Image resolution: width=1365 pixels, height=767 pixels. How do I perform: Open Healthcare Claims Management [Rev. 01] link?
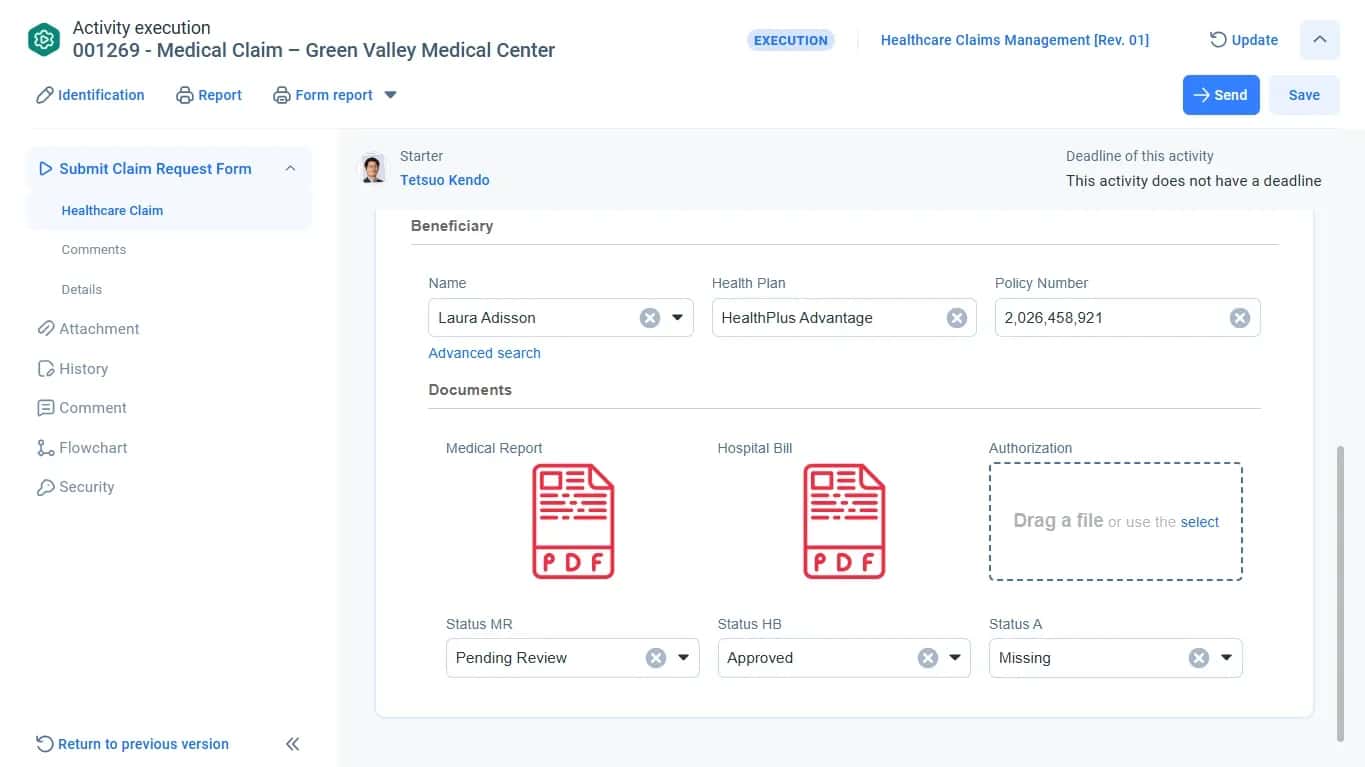pos(1015,40)
